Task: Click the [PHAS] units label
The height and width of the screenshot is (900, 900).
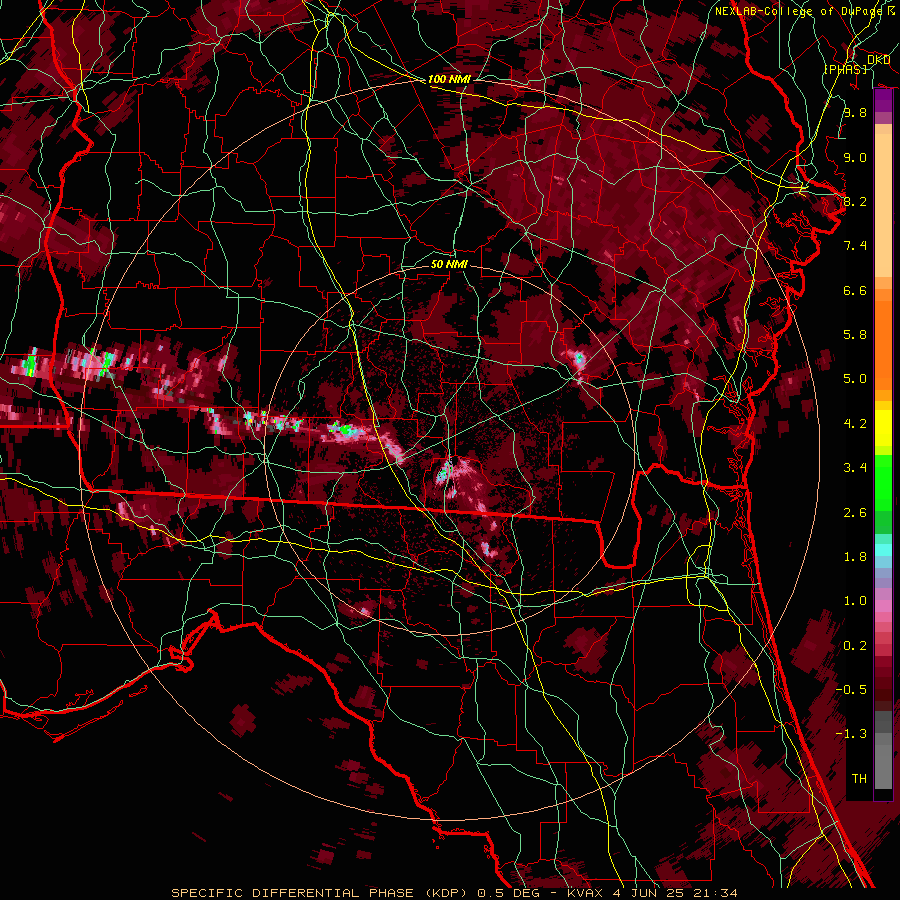Action: click(x=845, y=69)
